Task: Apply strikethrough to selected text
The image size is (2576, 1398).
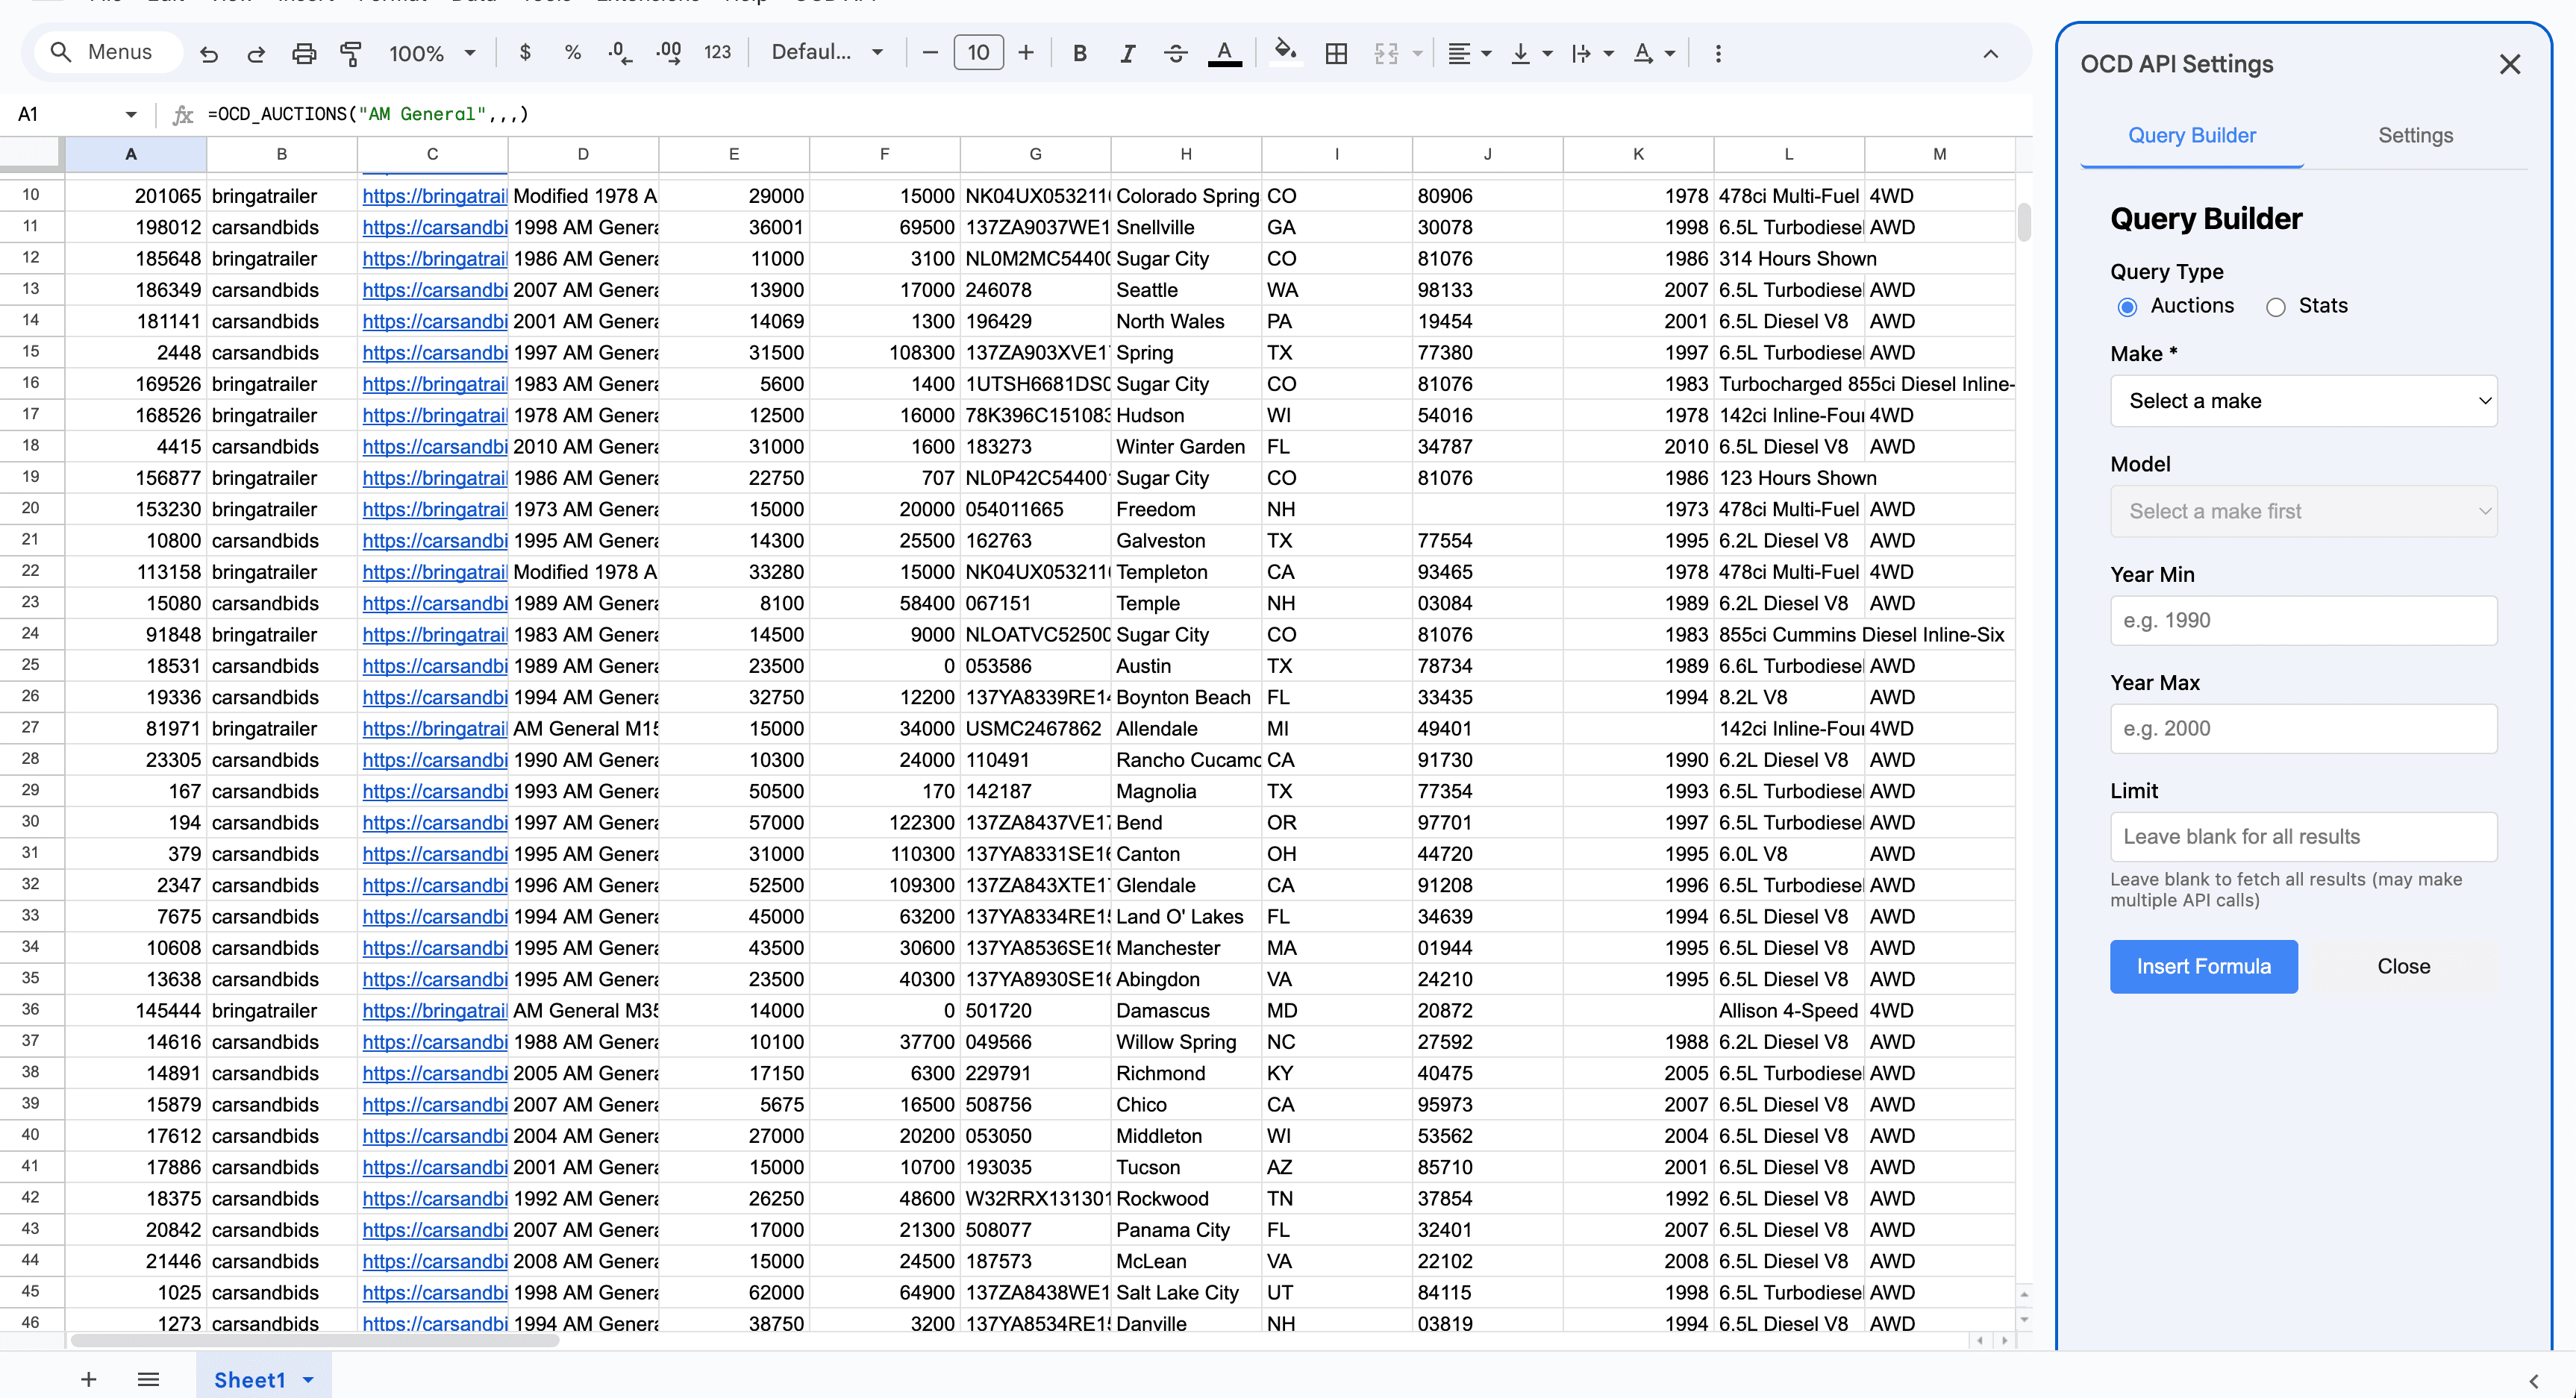Action: (1175, 53)
